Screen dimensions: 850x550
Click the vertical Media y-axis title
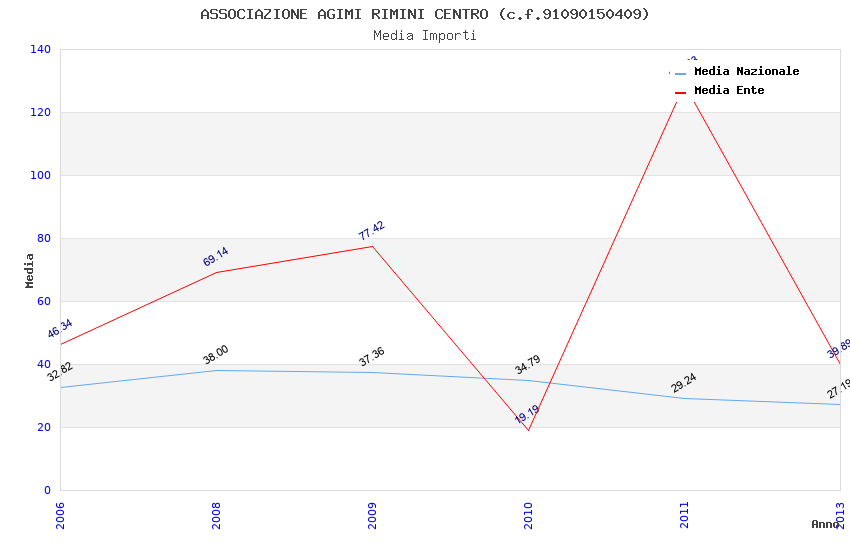click(x=30, y=270)
